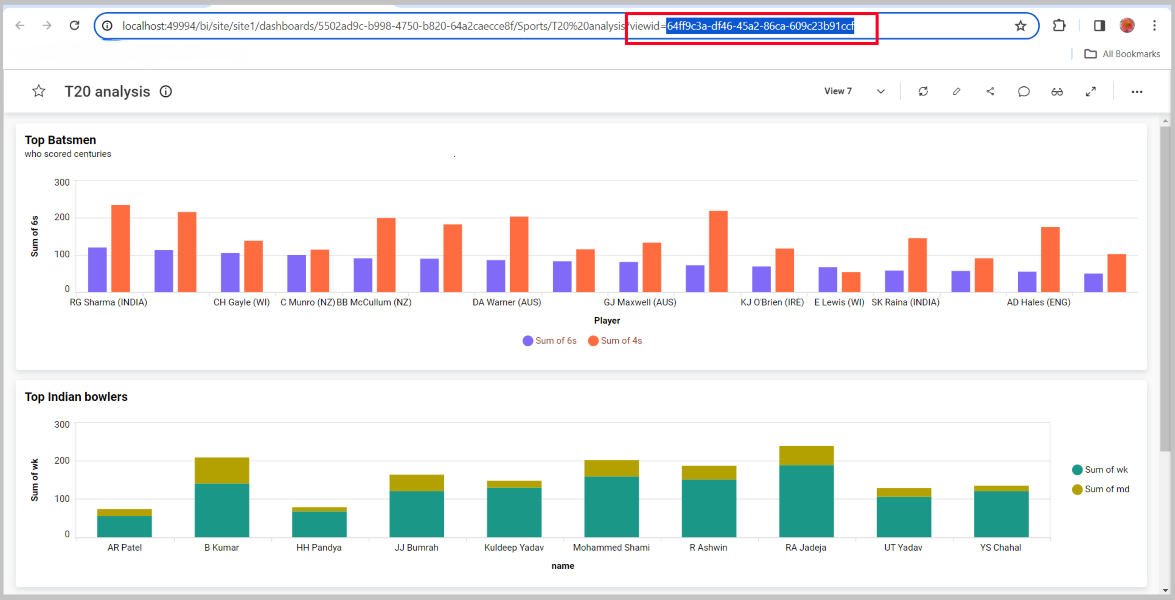Open the three-dot more options menu

(x=1137, y=91)
